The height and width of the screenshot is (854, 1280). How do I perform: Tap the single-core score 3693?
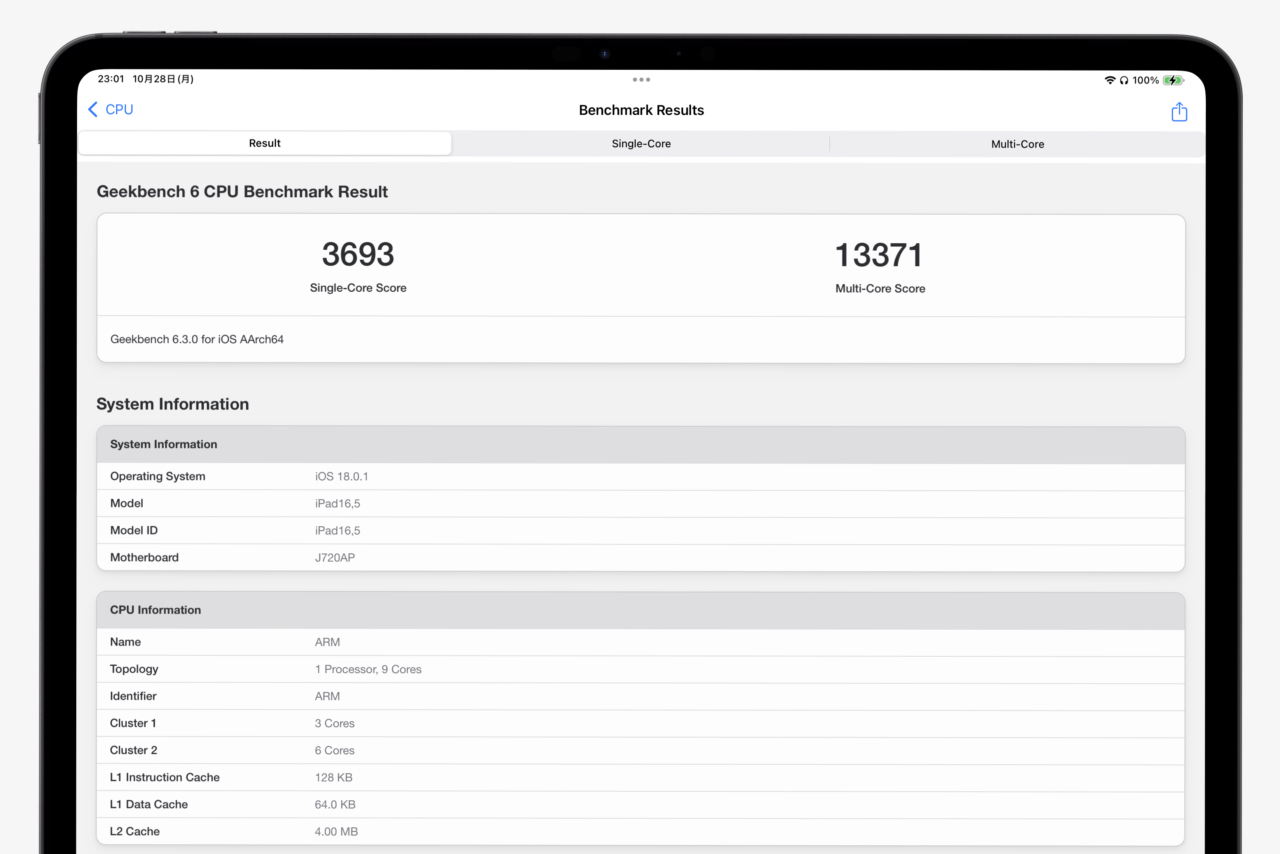click(358, 254)
